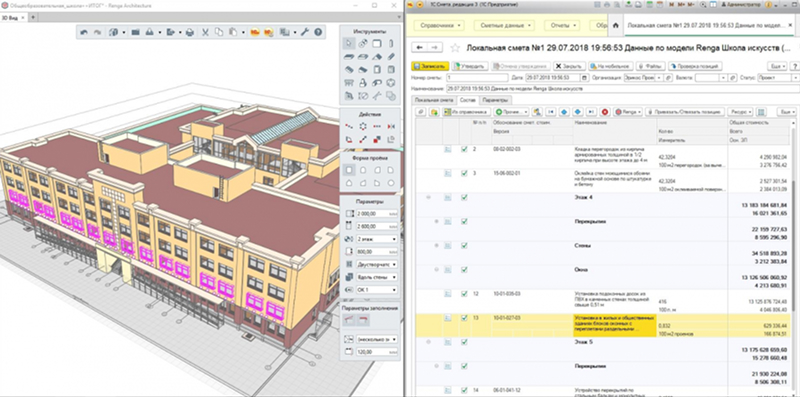Click the width field showing 2 000,00
Viewport: 800px width, 397px height.
coord(378,213)
